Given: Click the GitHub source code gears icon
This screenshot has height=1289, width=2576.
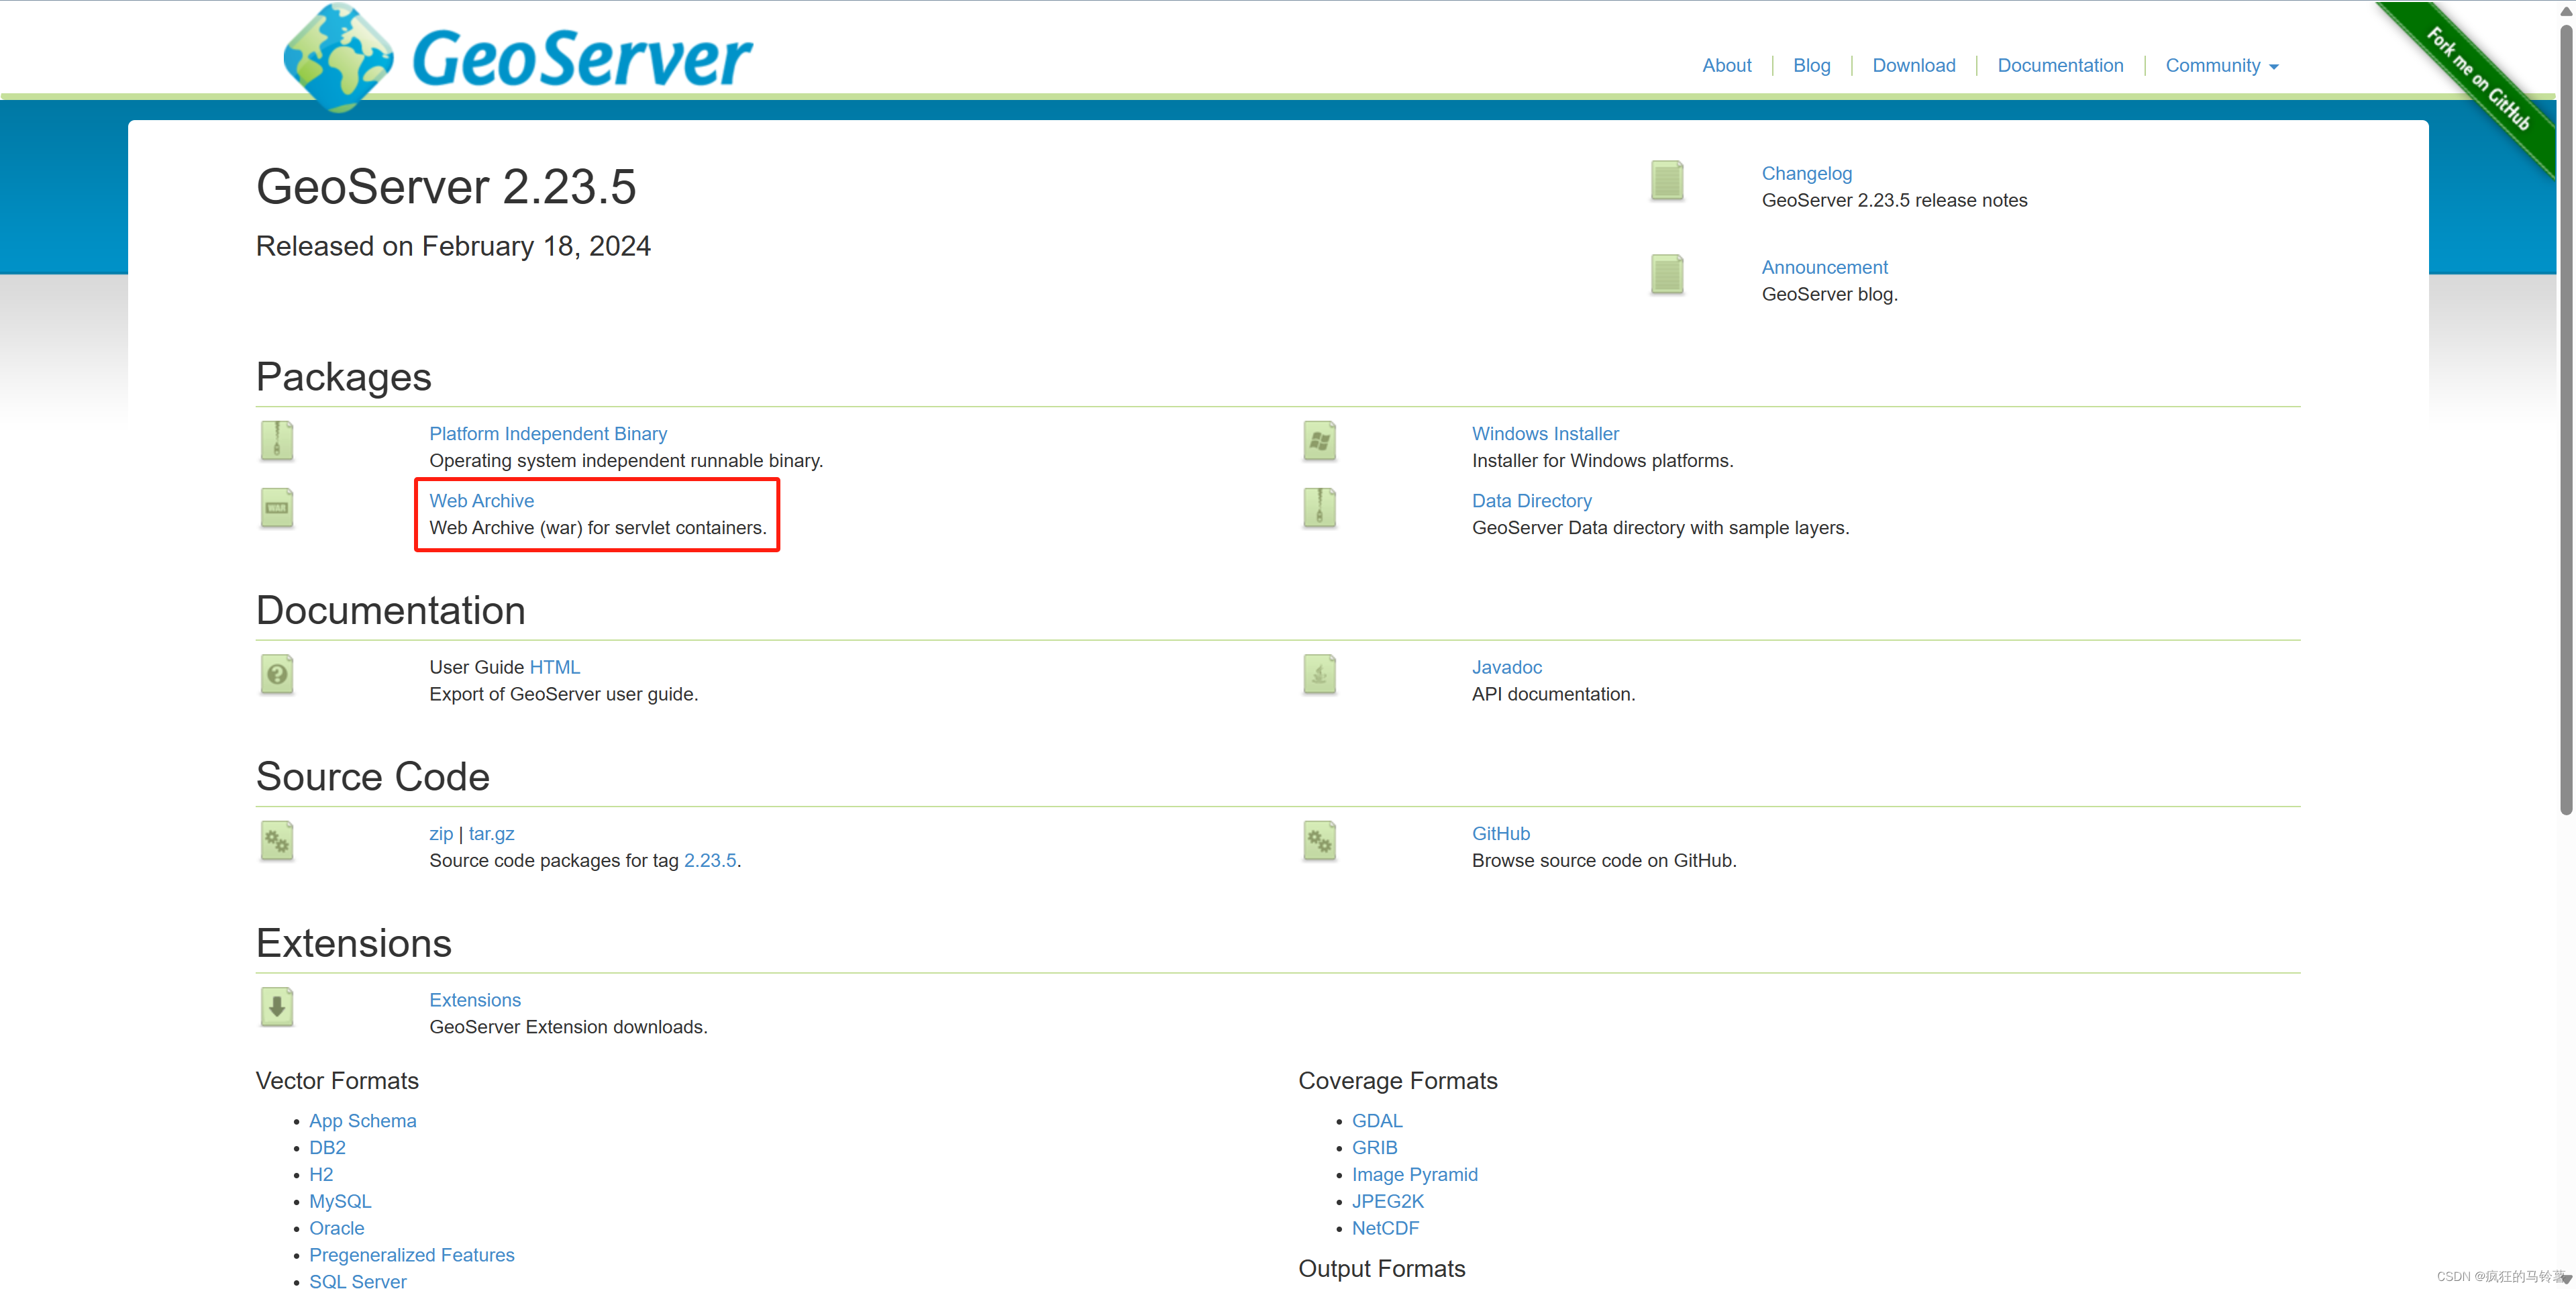Looking at the screenshot, I should click(x=1319, y=841).
